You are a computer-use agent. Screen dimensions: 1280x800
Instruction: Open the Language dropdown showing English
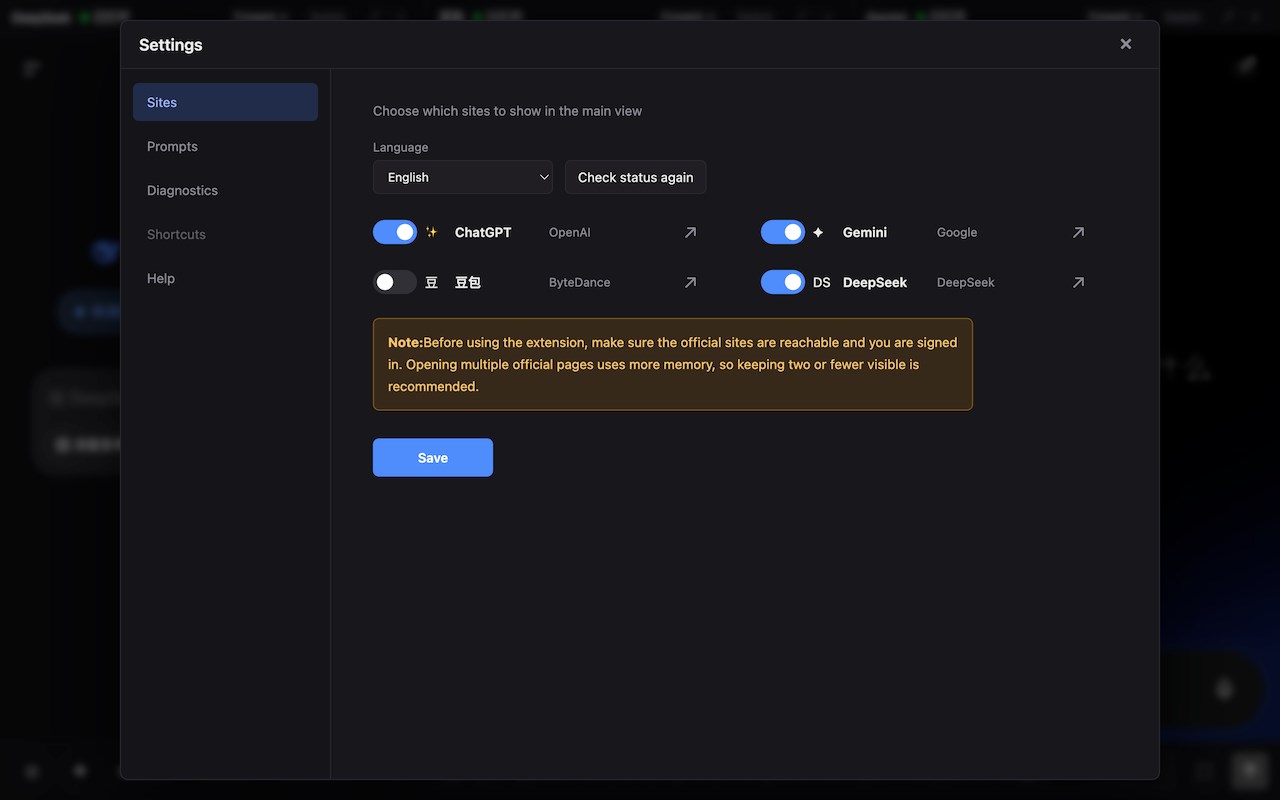coord(463,177)
